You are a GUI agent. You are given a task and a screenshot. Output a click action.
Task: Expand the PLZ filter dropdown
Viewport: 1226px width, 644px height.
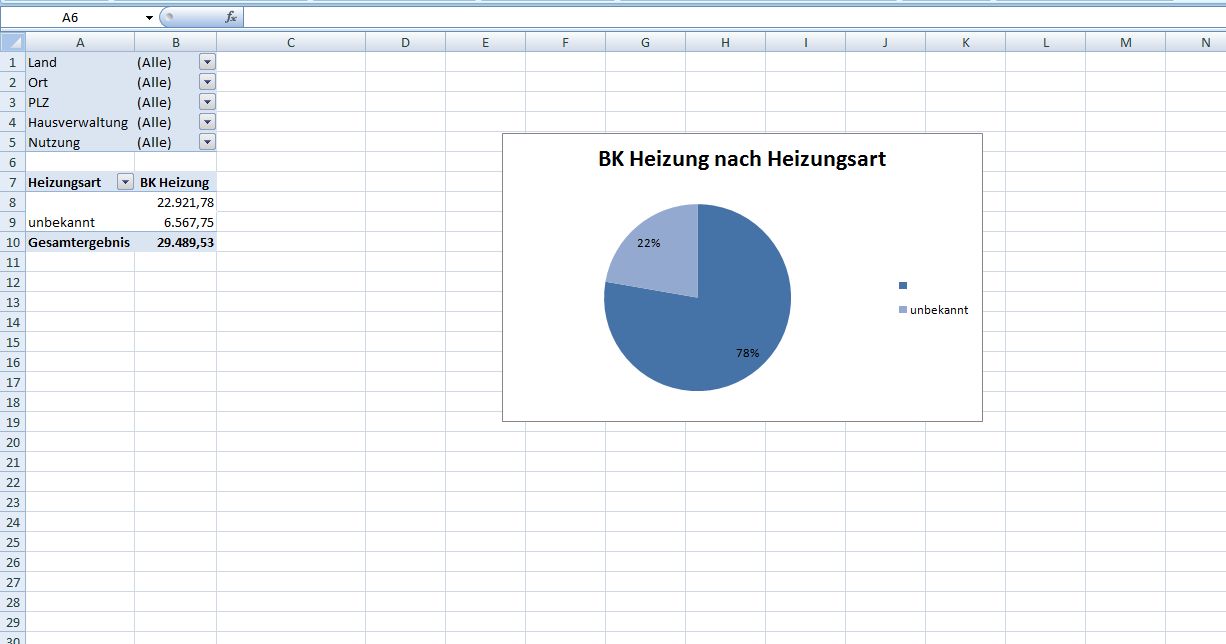tap(207, 102)
